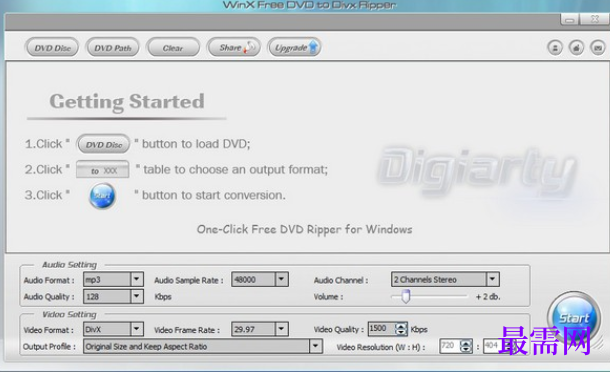Open the Video Format dropdown showing DivX
This screenshot has height=372, width=610.
pyautogui.click(x=113, y=329)
